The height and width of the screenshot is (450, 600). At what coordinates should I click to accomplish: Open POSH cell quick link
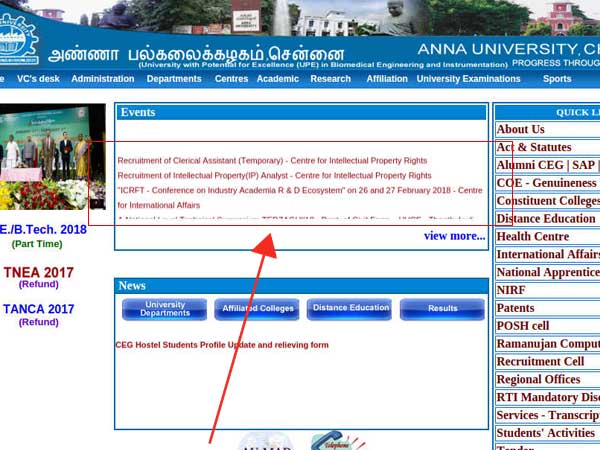[547, 326]
